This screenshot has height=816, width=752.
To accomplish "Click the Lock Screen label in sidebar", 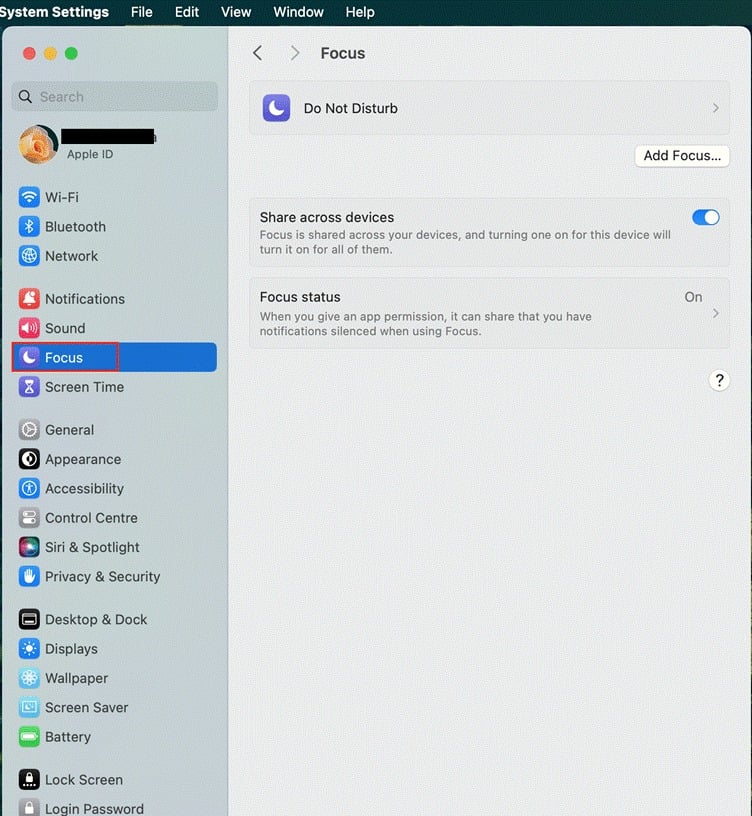I will tap(84, 780).
